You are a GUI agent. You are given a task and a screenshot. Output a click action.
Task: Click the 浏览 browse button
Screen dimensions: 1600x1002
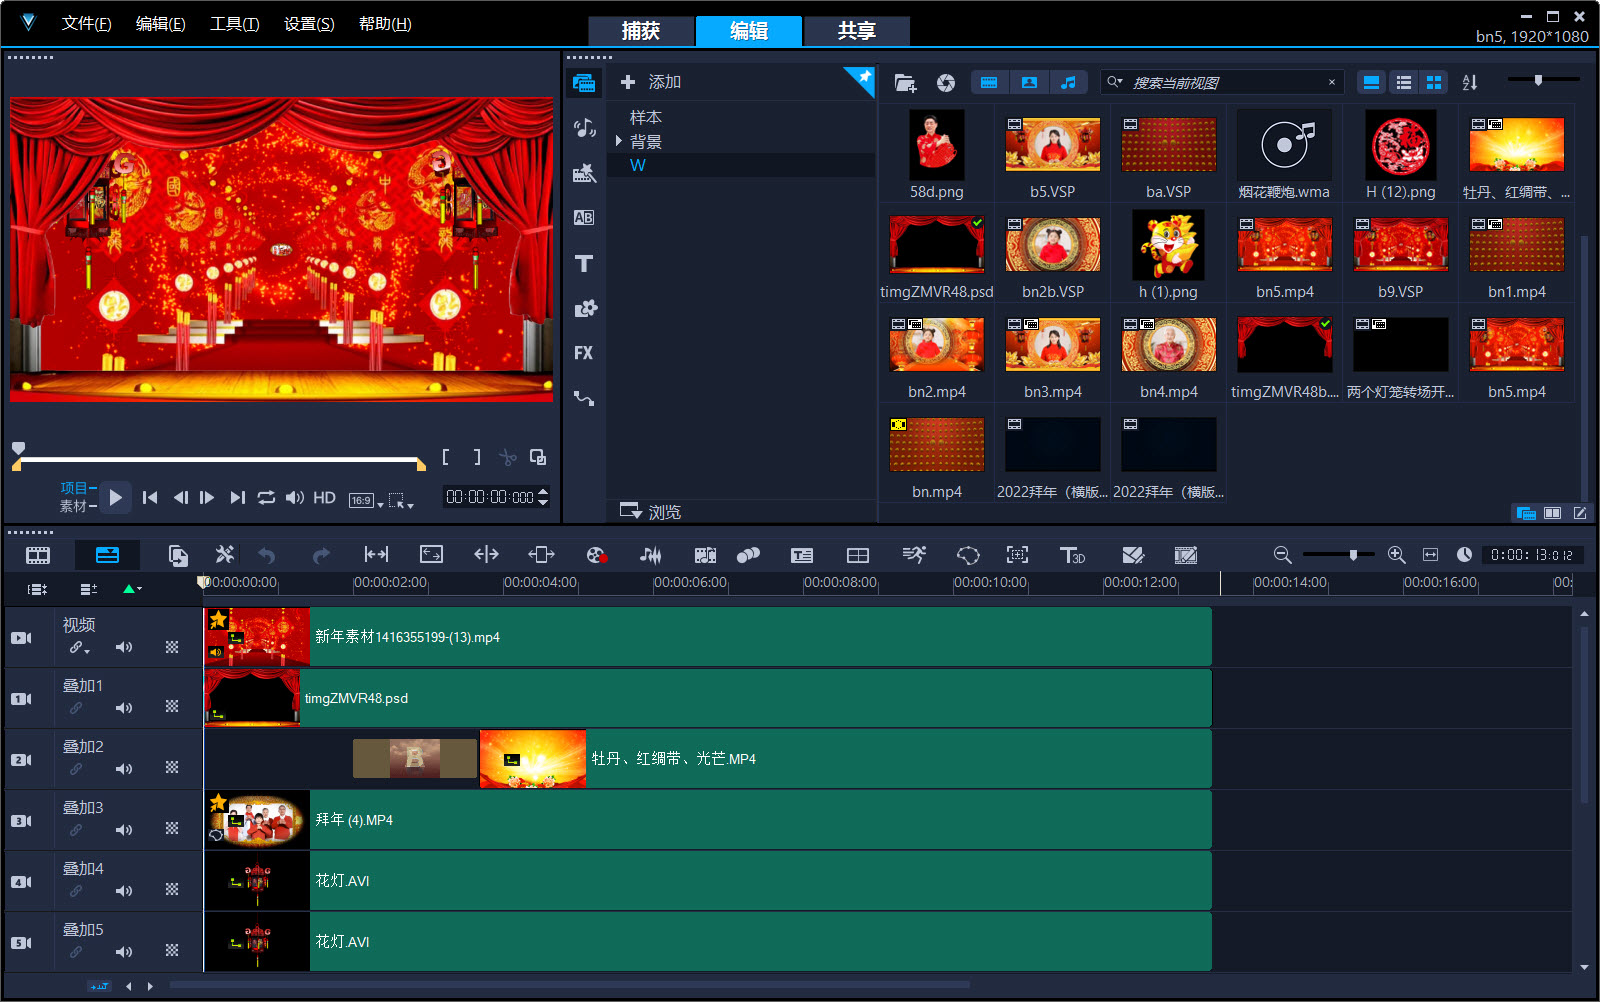(x=651, y=511)
